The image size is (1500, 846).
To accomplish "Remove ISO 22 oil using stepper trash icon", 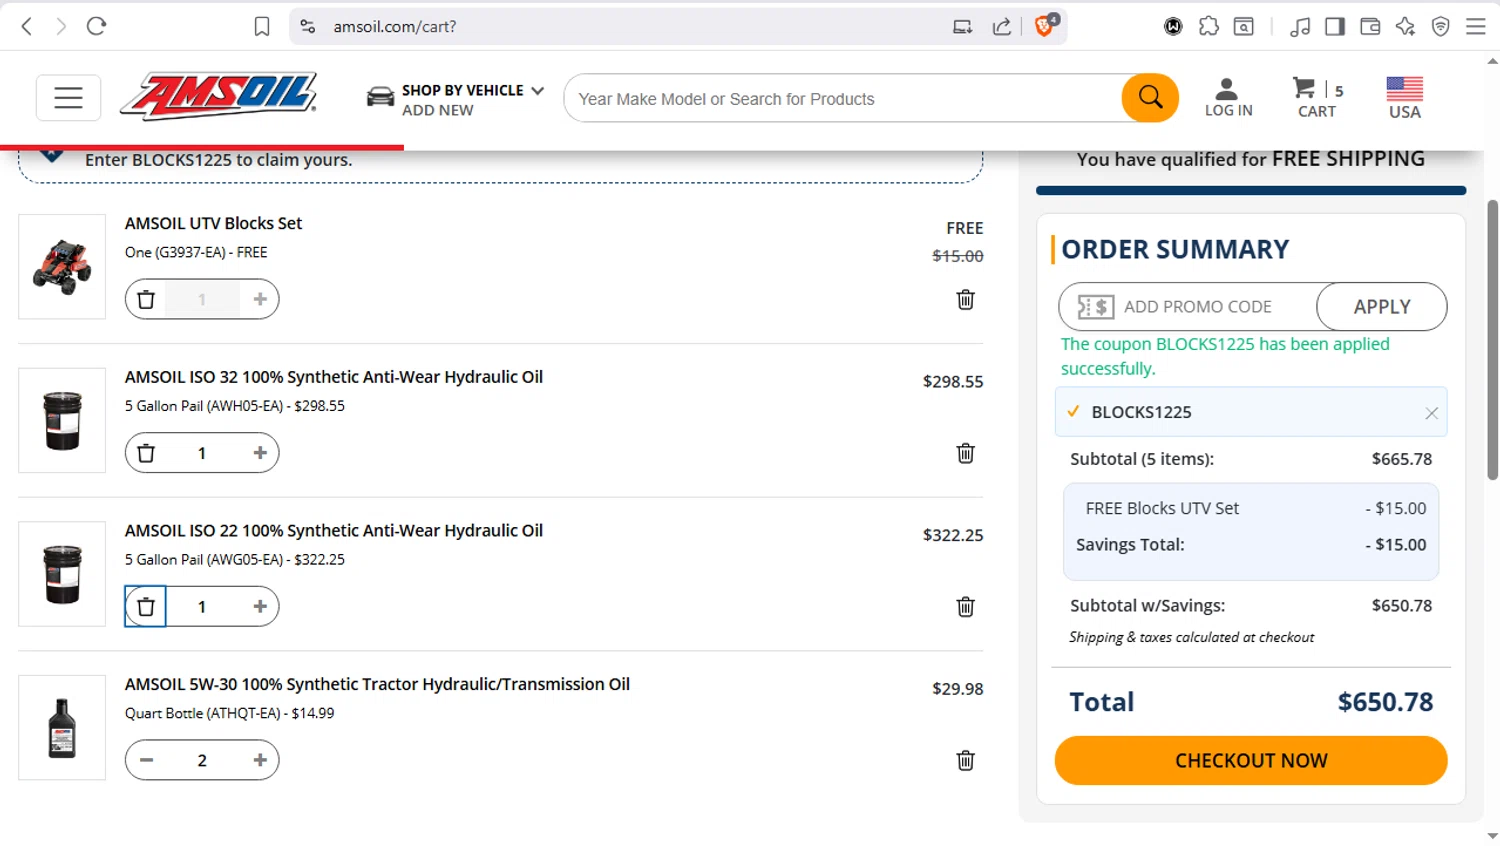I will 146,607.
